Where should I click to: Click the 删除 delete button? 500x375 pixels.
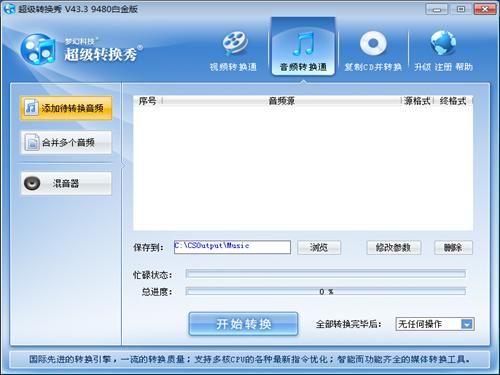(453, 247)
